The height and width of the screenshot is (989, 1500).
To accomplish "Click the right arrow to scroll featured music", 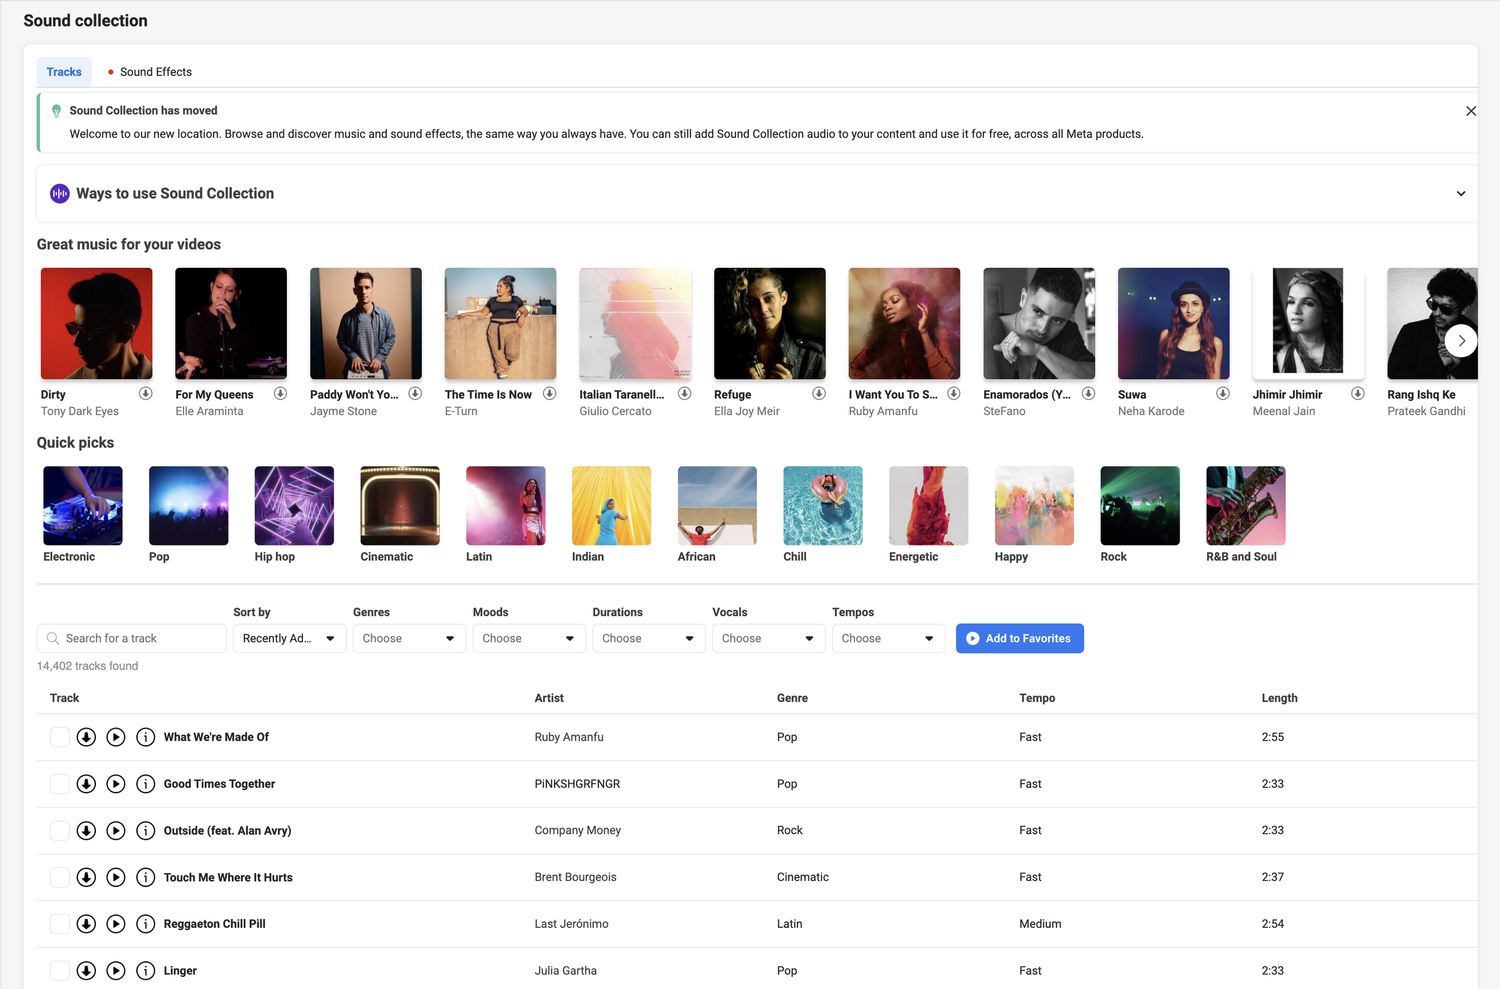I will [1461, 340].
